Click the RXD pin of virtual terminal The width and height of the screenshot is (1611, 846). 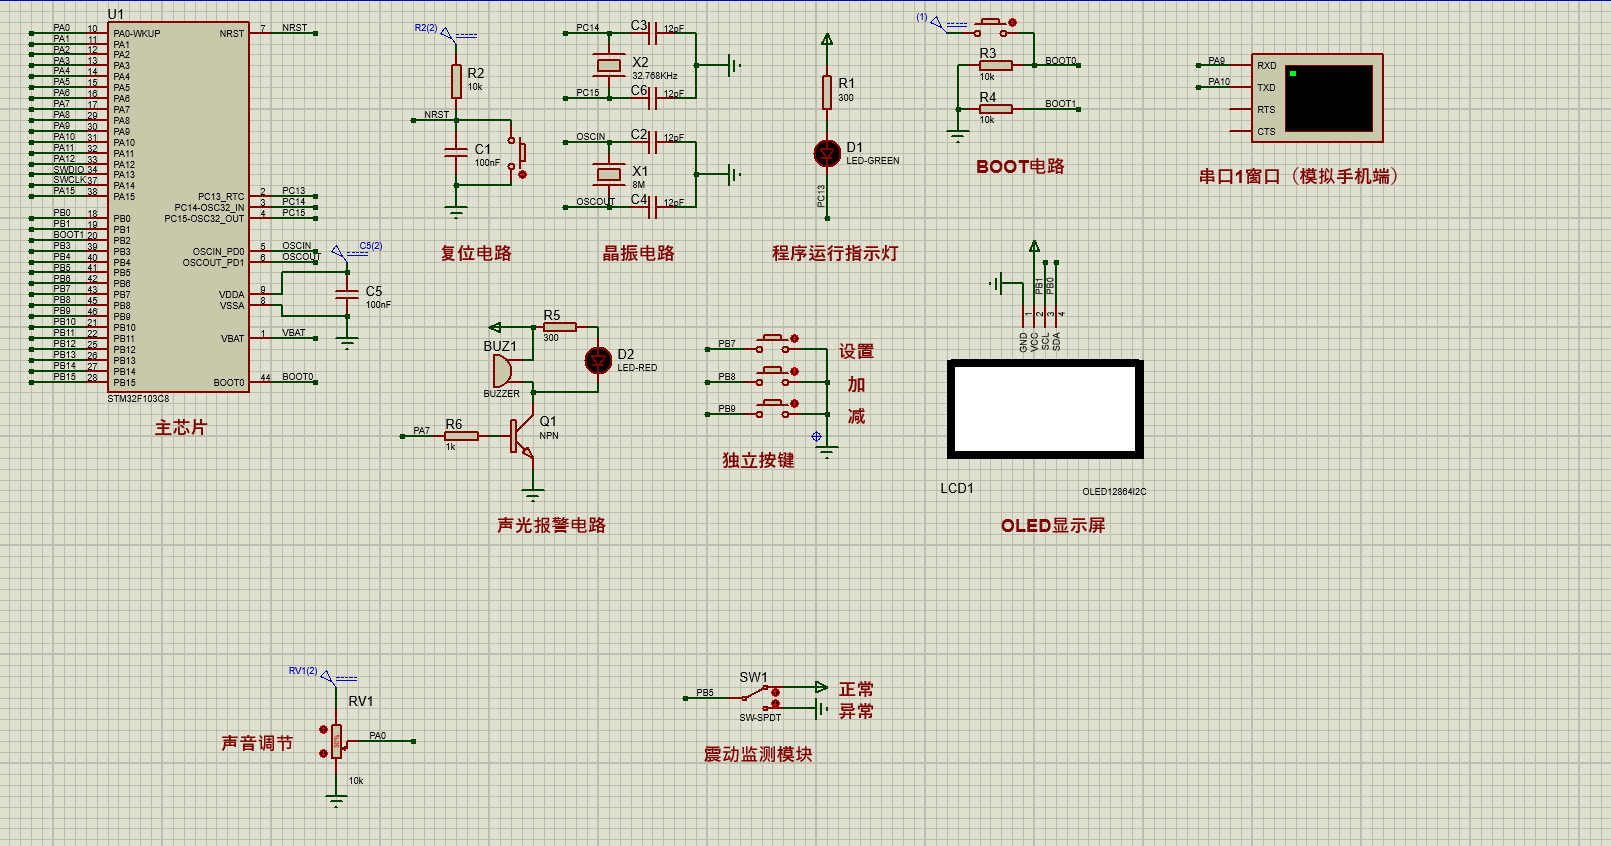1266,66
